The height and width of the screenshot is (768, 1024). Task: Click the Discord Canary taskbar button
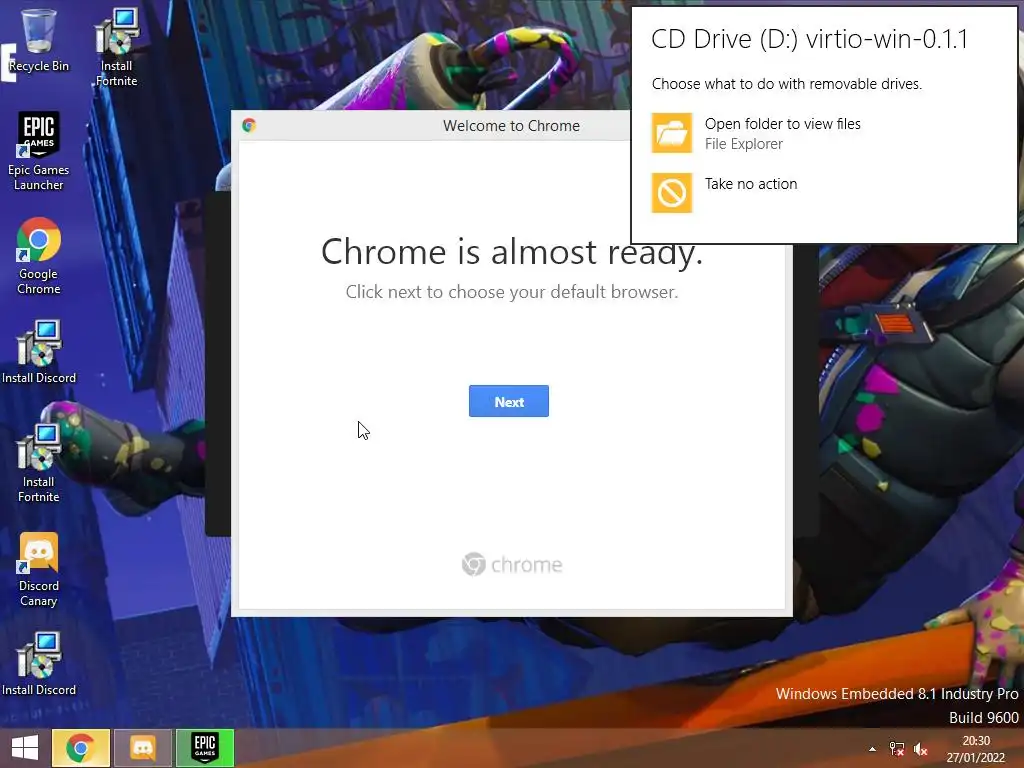click(x=143, y=748)
